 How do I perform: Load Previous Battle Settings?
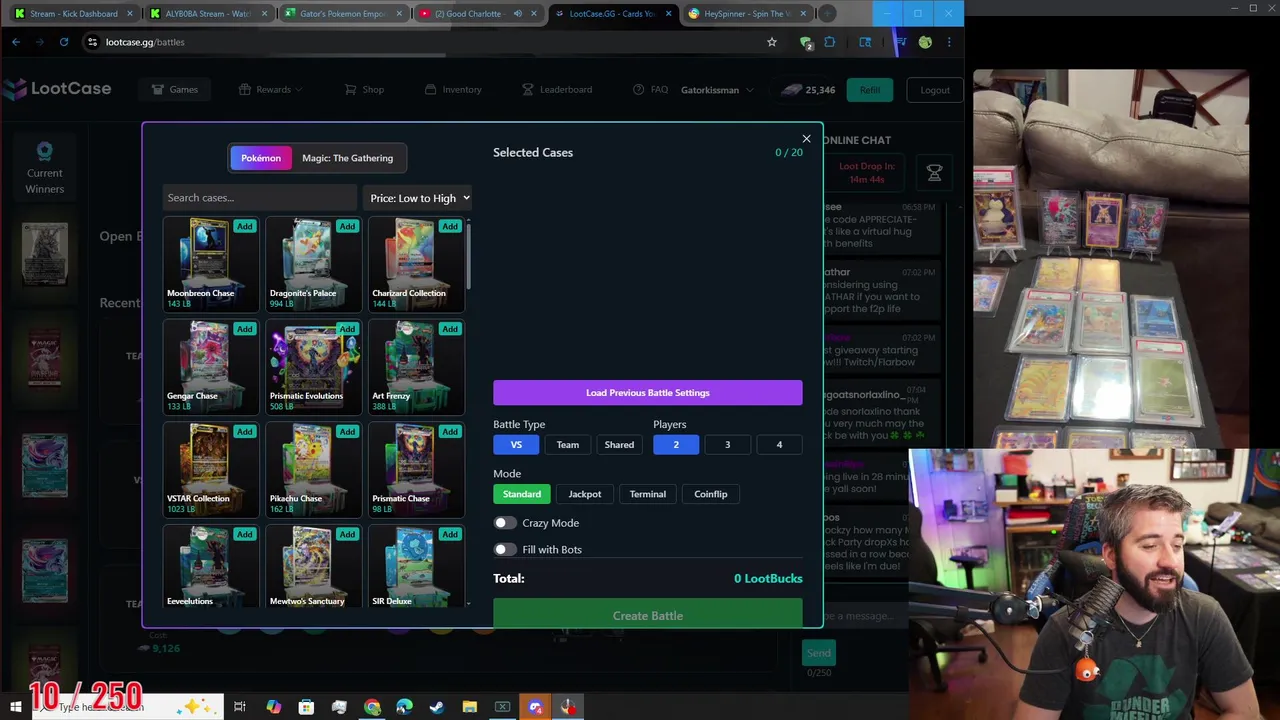(x=647, y=393)
